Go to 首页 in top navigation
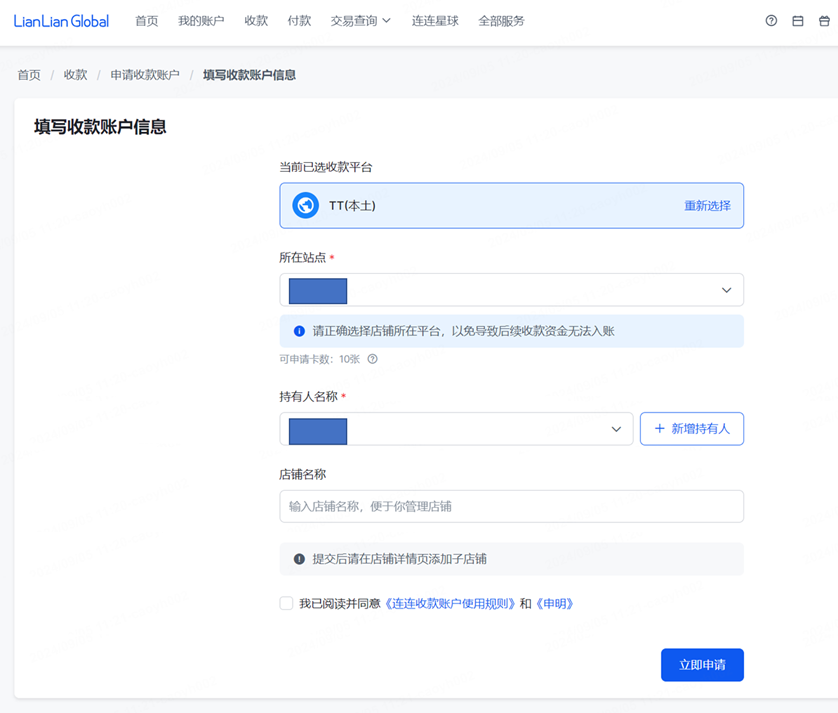Viewport: 838px width, 713px height. [146, 21]
